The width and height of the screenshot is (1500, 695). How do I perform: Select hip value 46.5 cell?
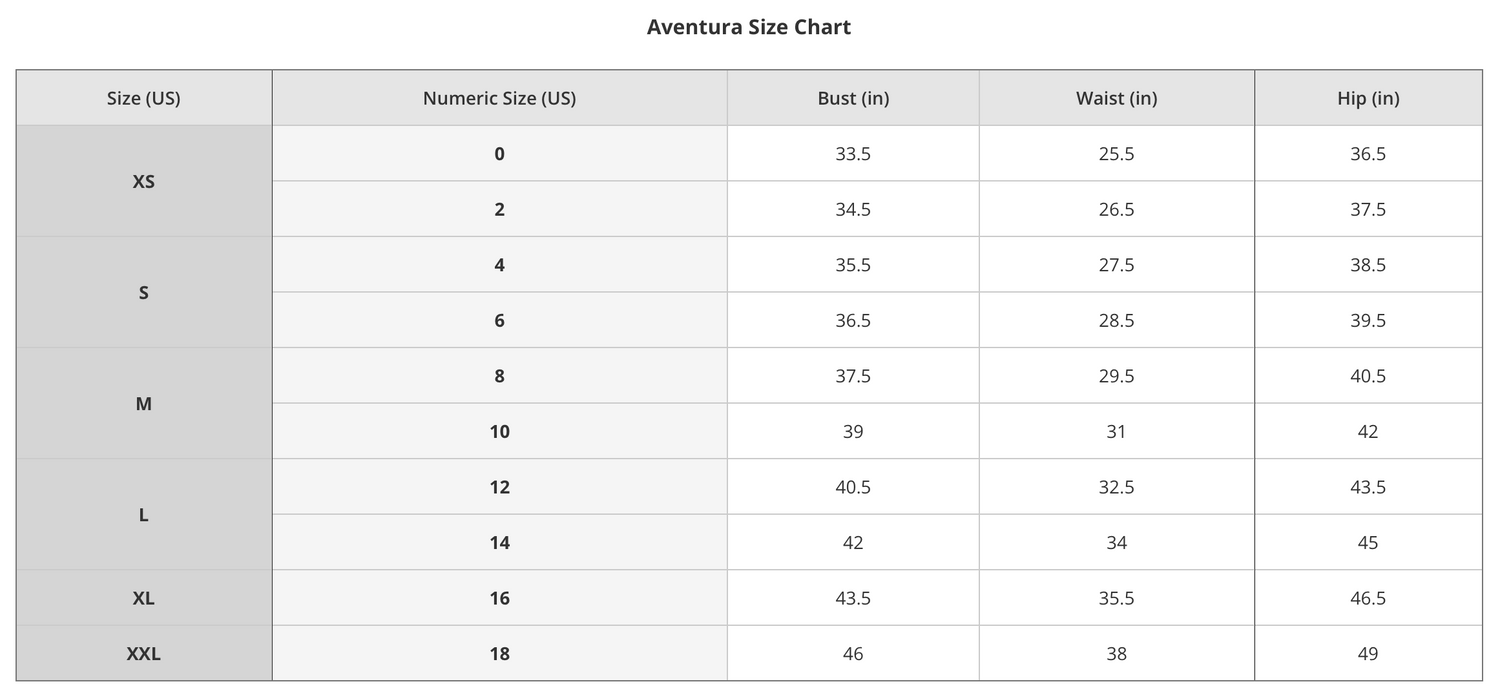1368,598
